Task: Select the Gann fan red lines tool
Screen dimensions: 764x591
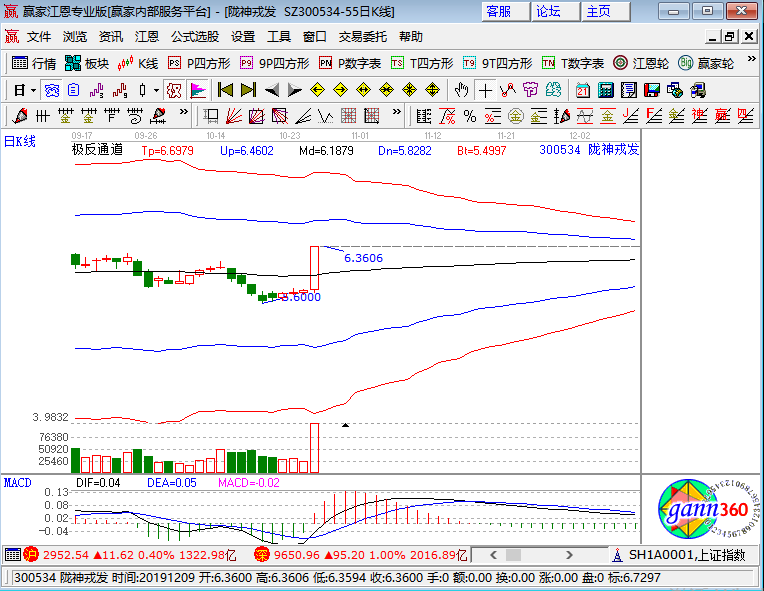Action: (234, 116)
